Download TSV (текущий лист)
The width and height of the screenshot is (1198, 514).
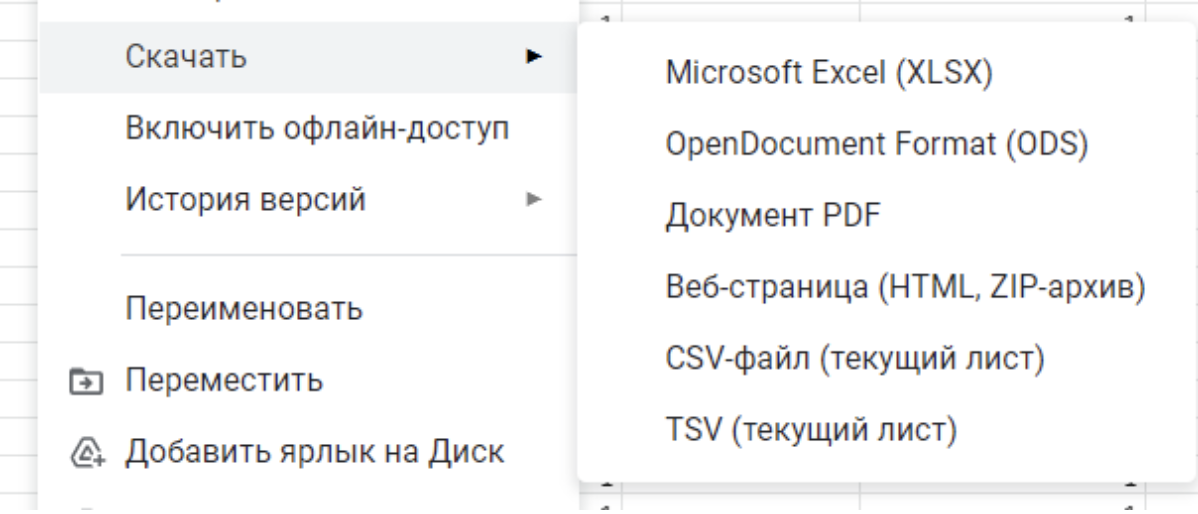[886, 431]
